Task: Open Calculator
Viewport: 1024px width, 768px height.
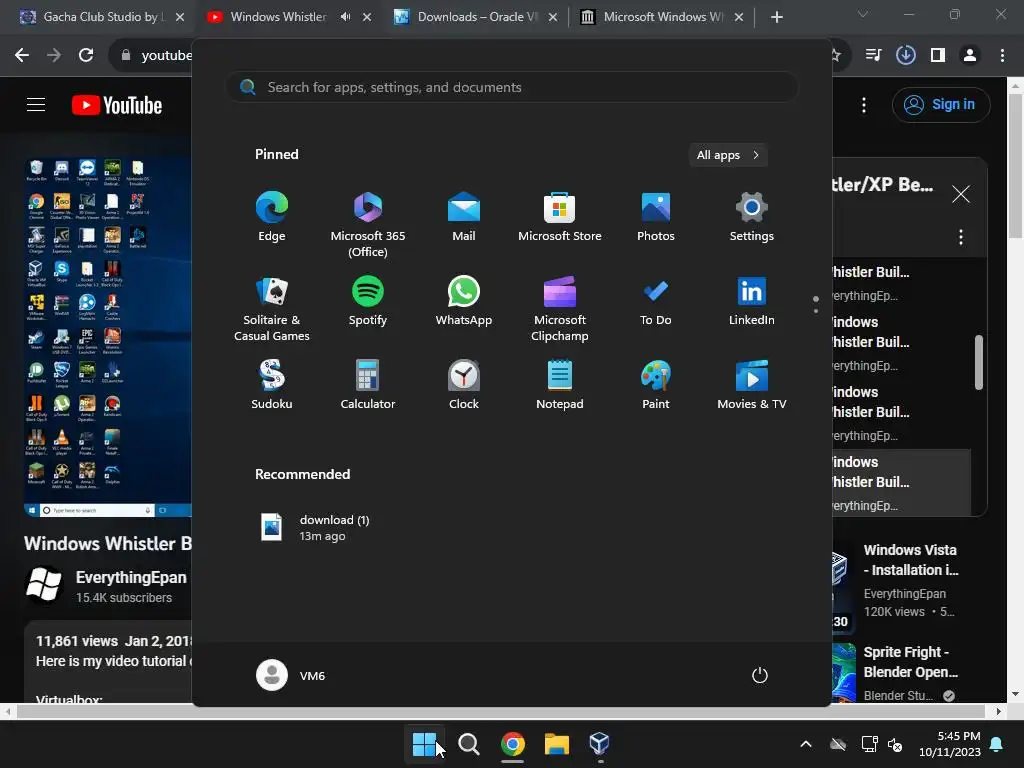Action: click(x=368, y=385)
